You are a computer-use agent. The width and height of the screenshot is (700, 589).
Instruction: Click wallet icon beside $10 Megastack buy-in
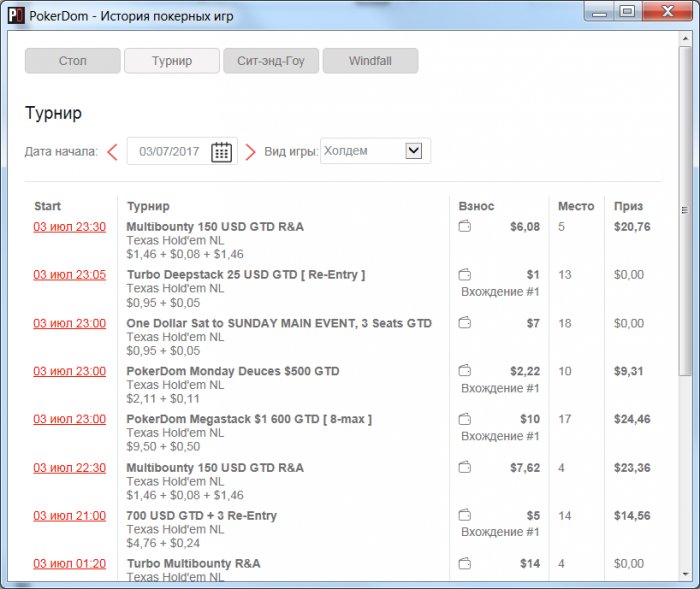pyautogui.click(x=465, y=419)
